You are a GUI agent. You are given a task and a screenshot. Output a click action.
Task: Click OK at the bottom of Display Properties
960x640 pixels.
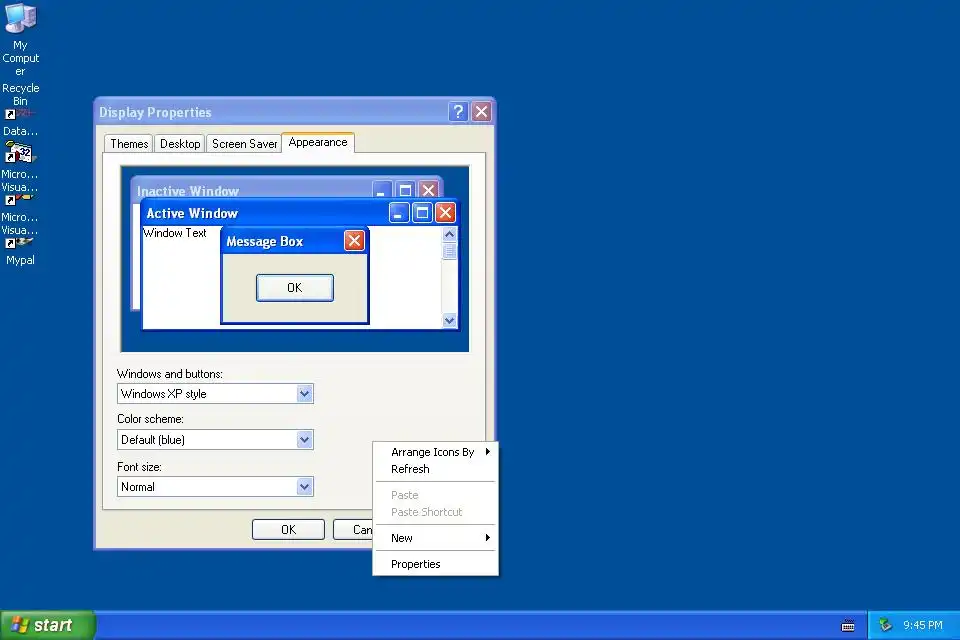(x=288, y=530)
